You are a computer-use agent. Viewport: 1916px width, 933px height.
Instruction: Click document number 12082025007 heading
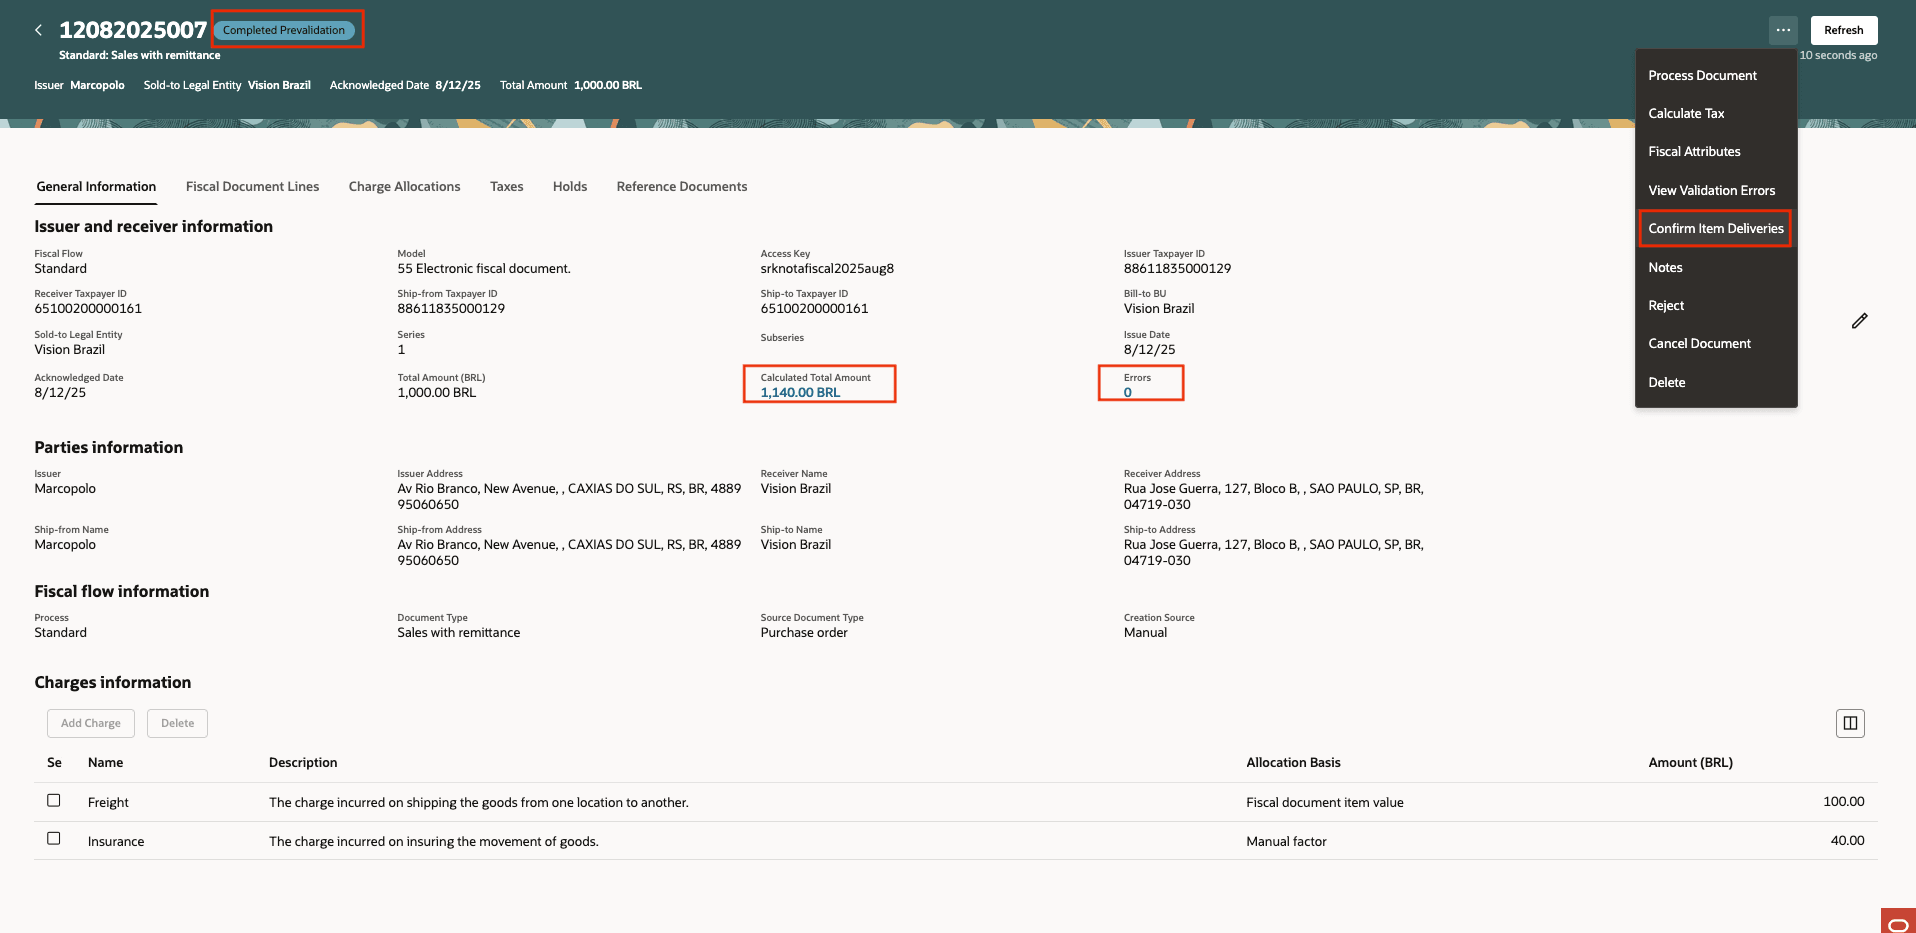tap(133, 30)
